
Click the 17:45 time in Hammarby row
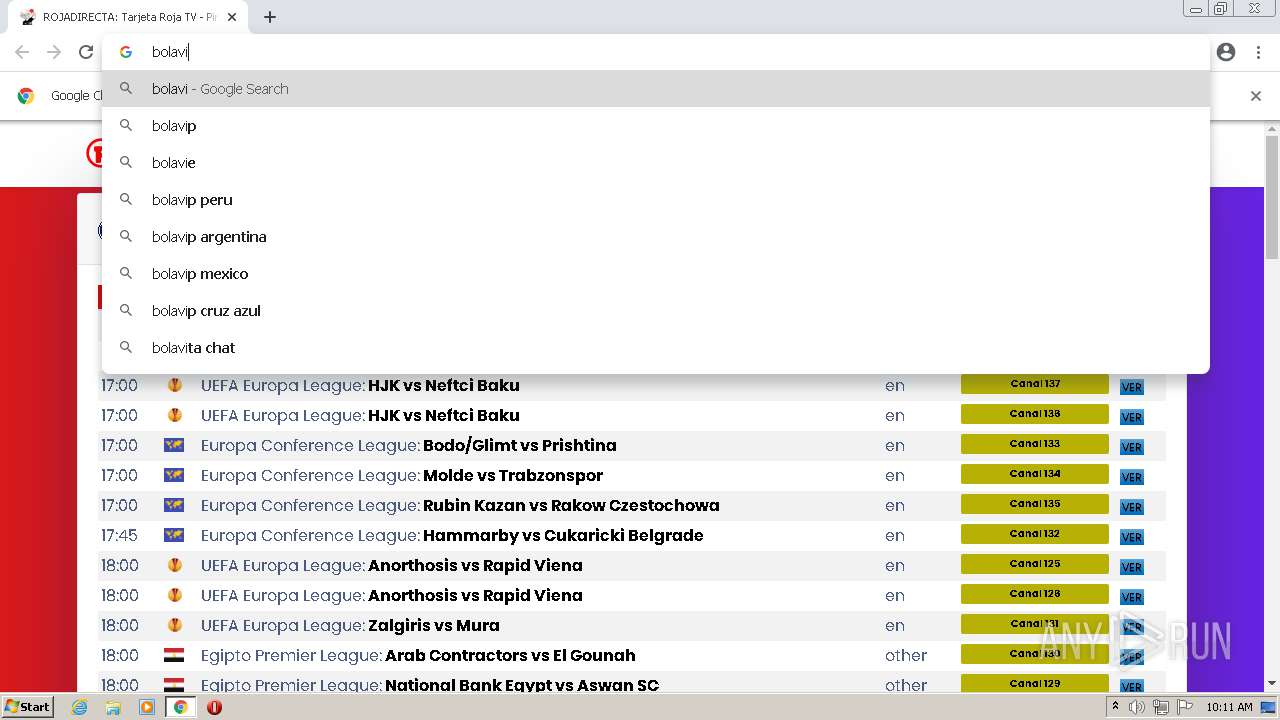point(119,535)
